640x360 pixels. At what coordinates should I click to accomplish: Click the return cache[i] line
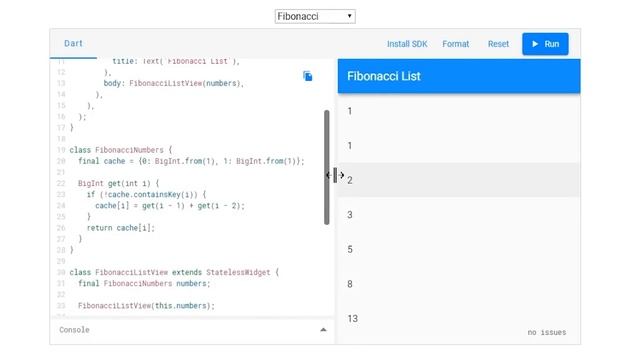(121, 228)
